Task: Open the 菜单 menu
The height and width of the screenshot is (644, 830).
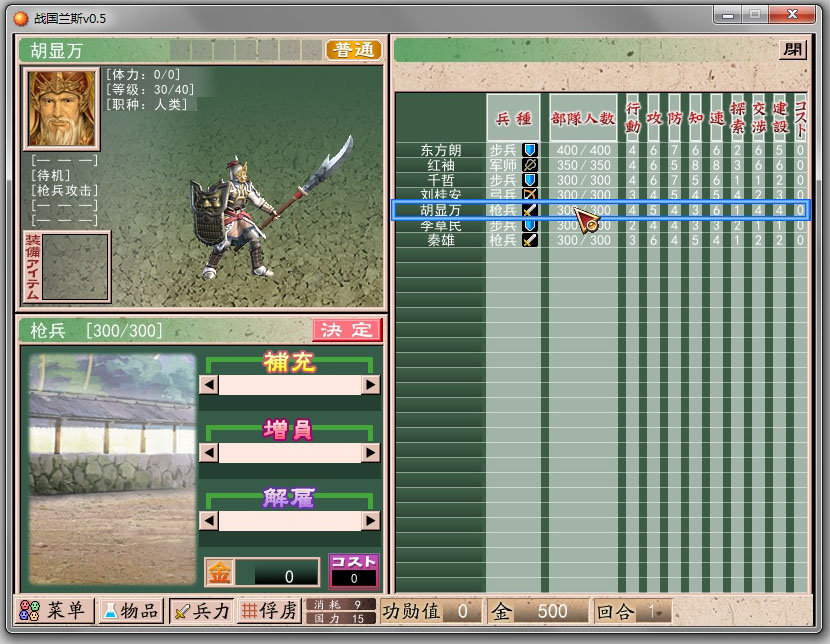Action: click(x=55, y=611)
